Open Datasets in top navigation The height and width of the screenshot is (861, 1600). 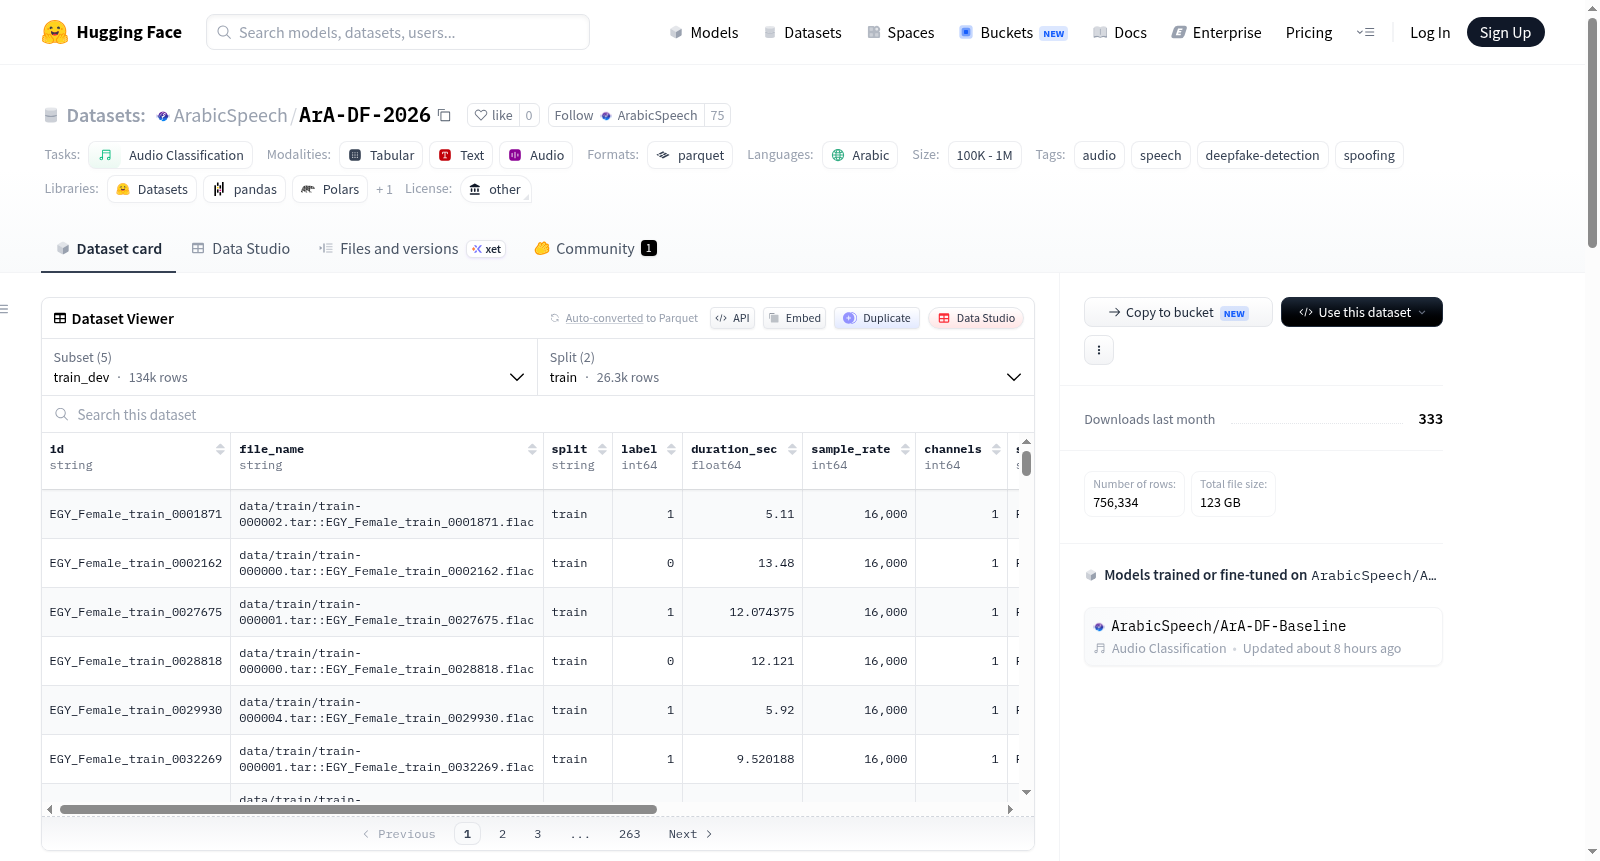pos(802,32)
